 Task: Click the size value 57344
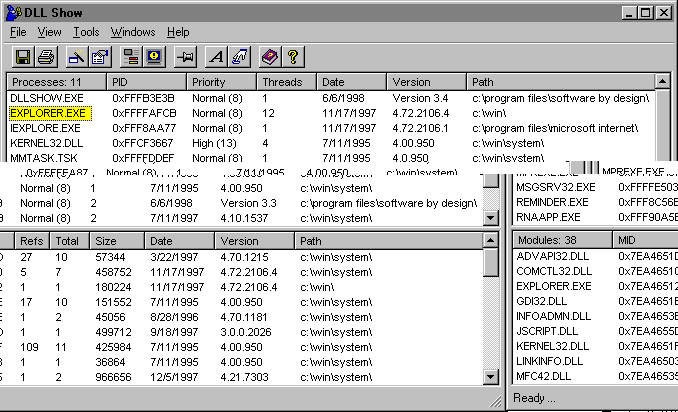click(110, 257)
